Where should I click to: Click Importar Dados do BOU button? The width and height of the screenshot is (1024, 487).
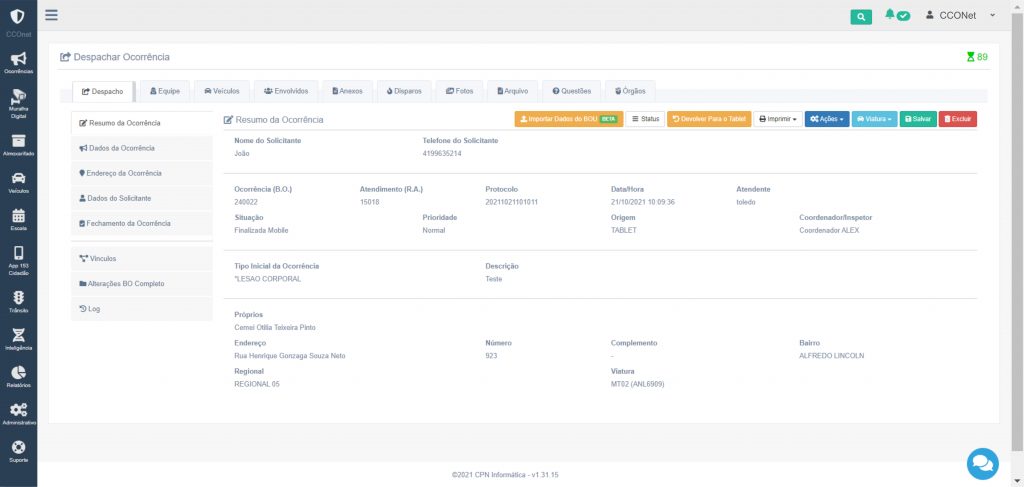(x=568, y=119)
